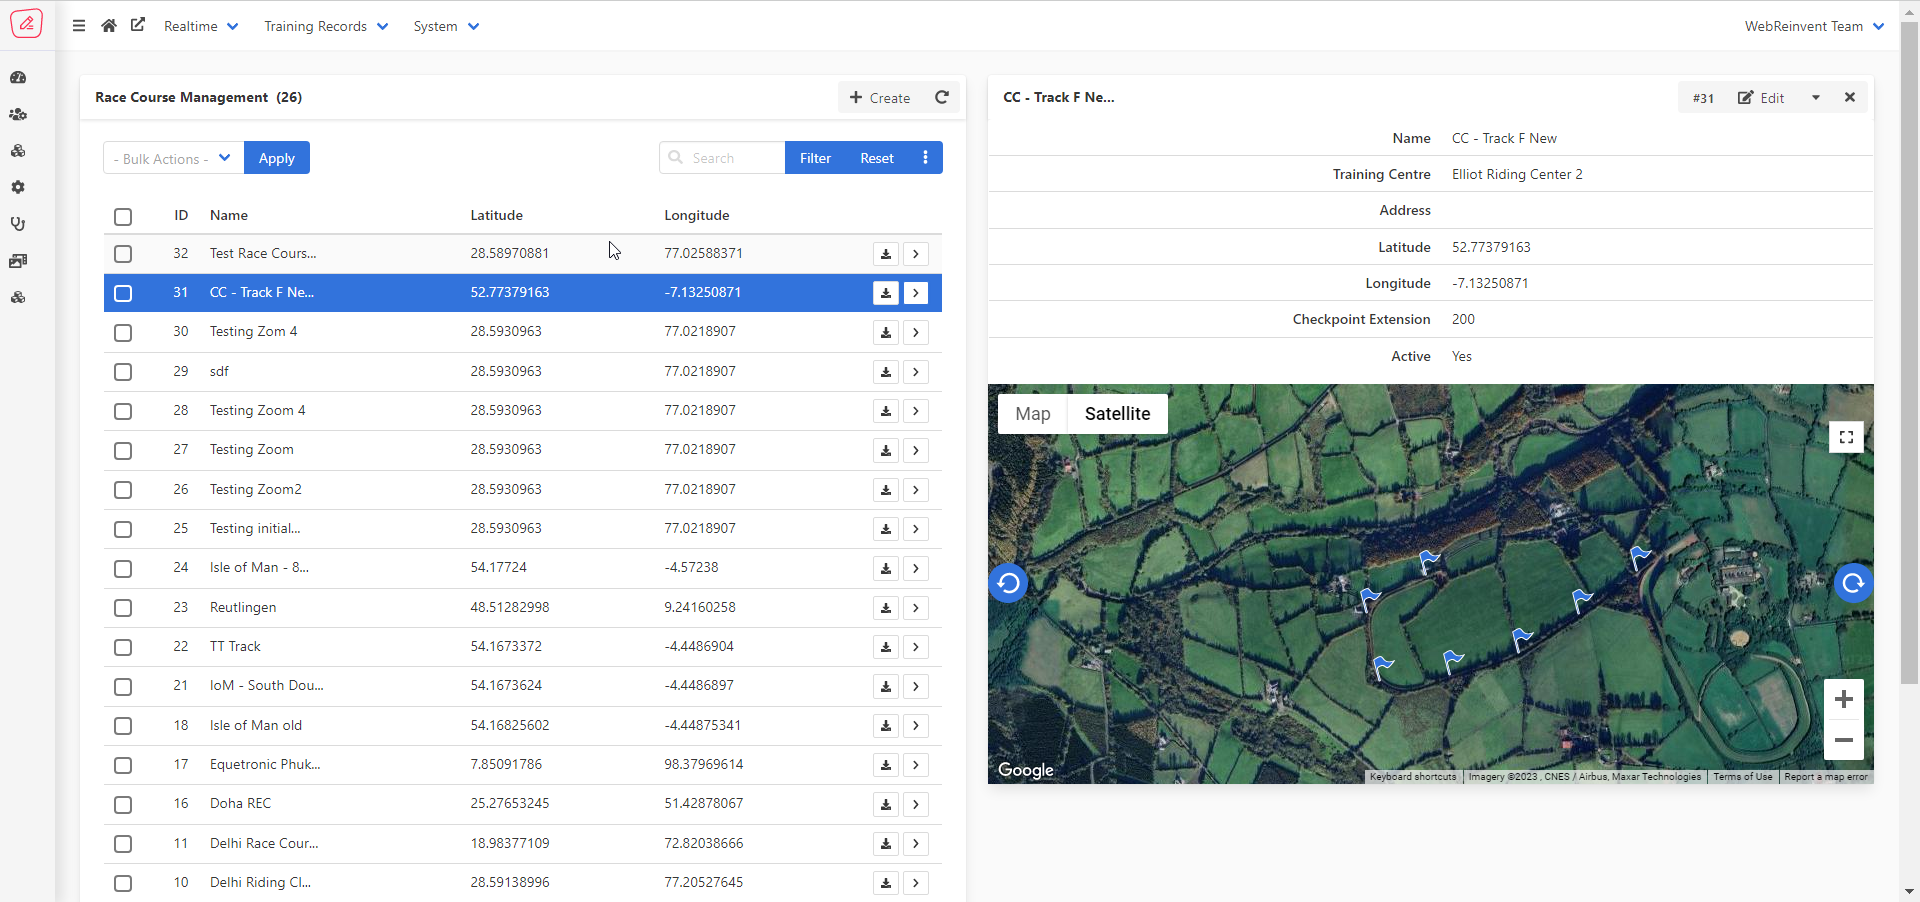Check the box for Testing Zoom2
Screen dimensions: 1920x902
pos(123,490)
